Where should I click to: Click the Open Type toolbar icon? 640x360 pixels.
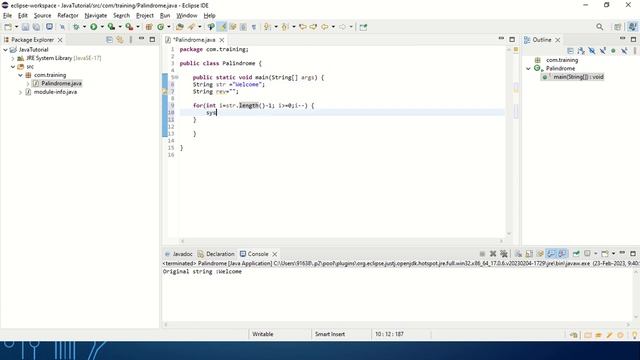point(180,27)
